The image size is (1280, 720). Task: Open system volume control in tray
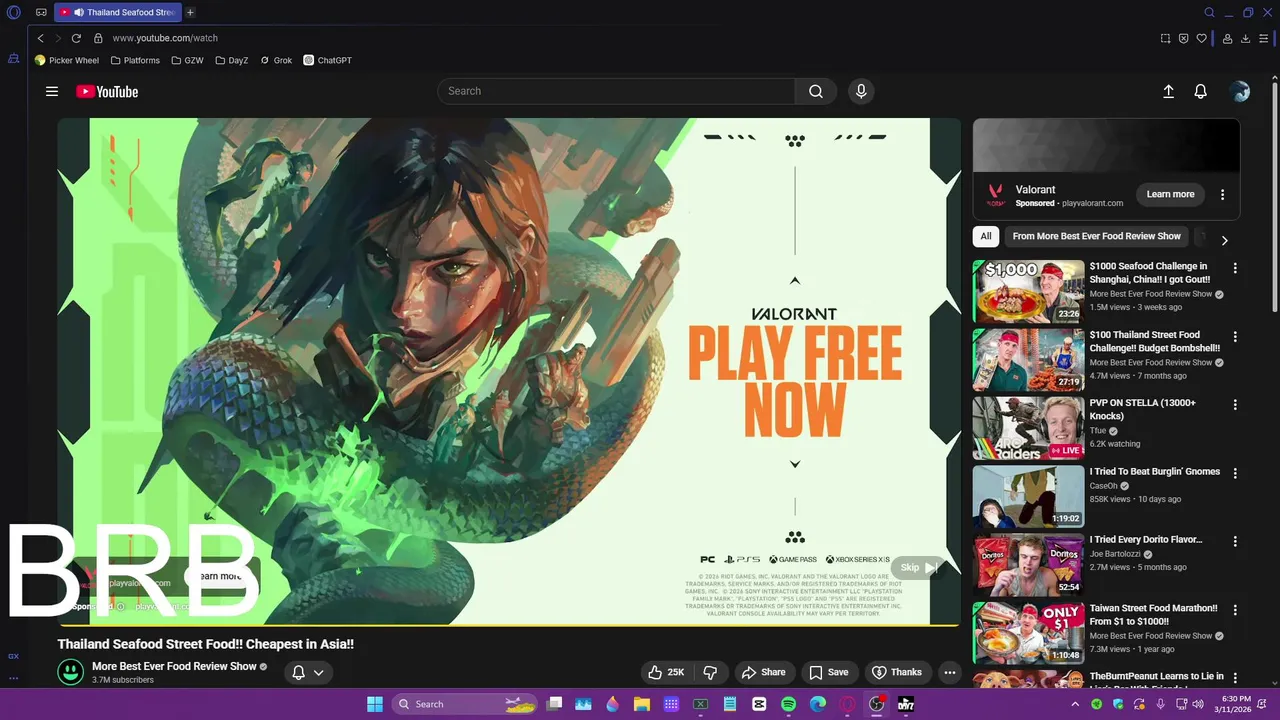pos(1198,704)
